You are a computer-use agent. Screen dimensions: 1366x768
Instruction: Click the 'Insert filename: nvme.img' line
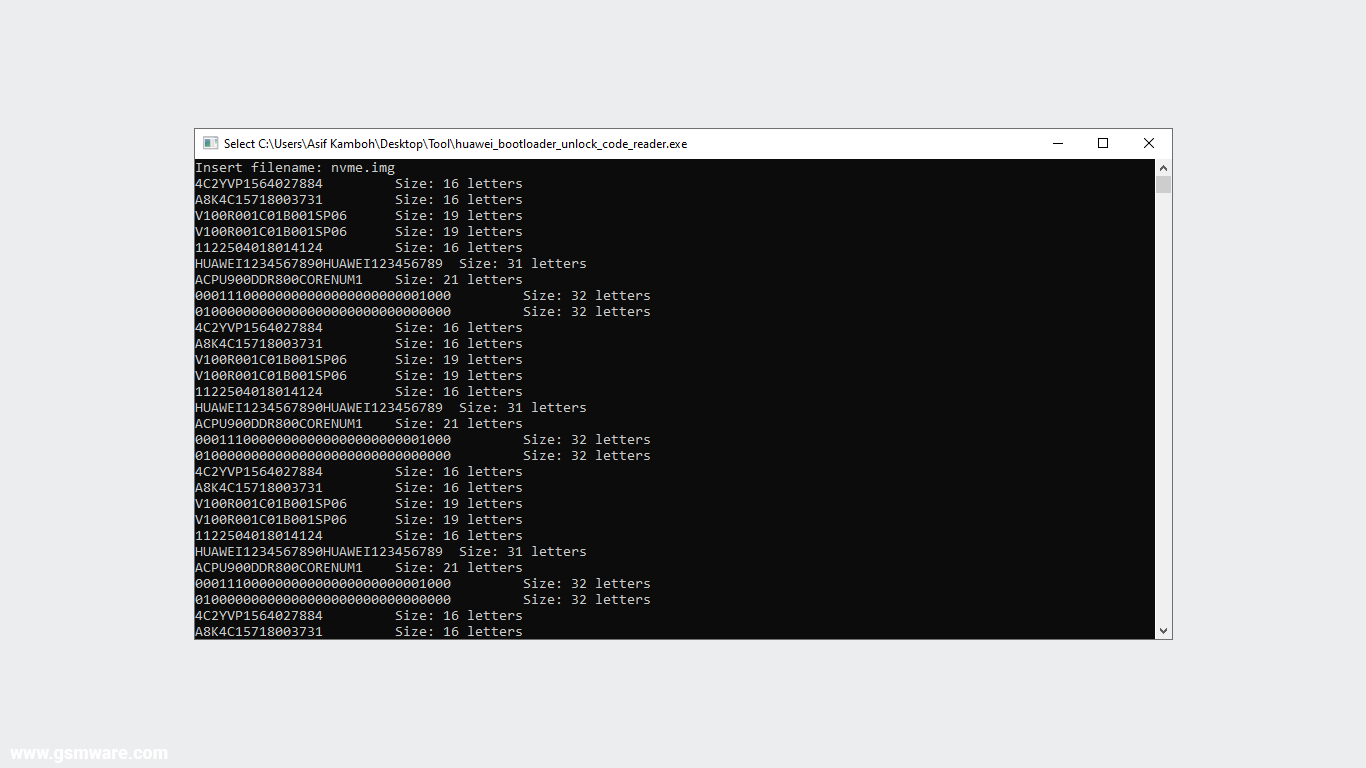295,168
